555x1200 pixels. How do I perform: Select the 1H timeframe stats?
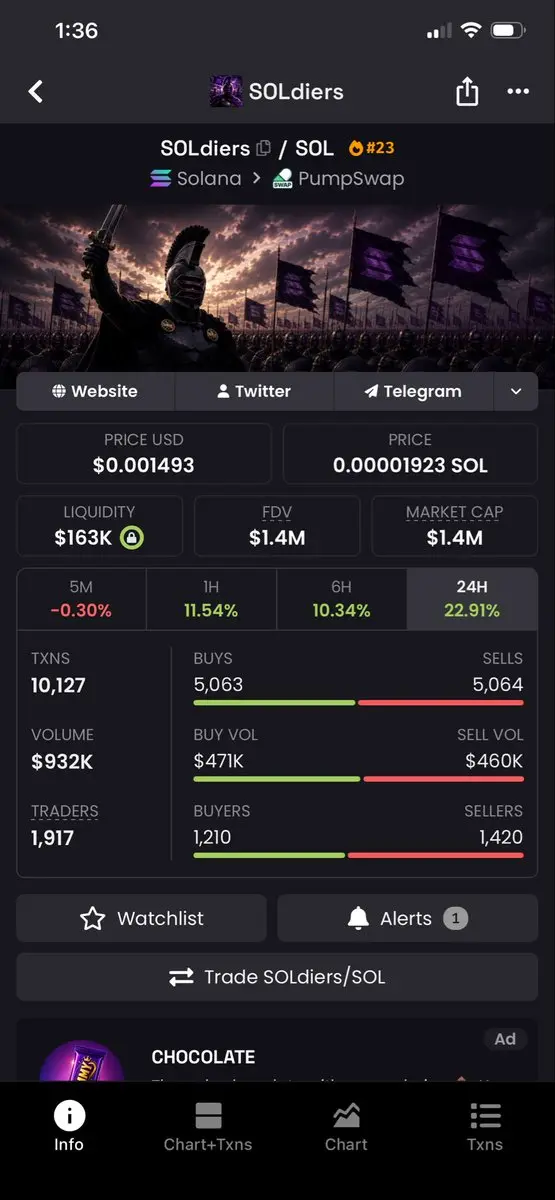coord(211,599)
